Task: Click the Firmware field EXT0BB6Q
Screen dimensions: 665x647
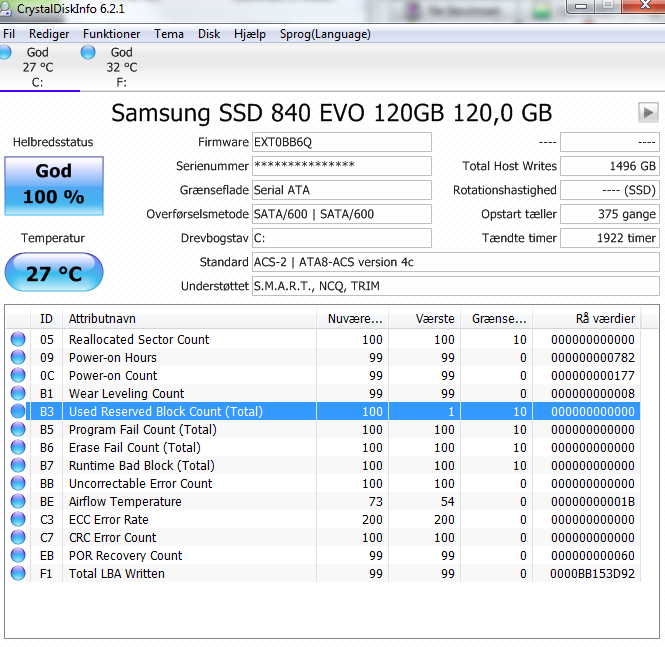Action: pyautogui.click(x=342, y=142)
